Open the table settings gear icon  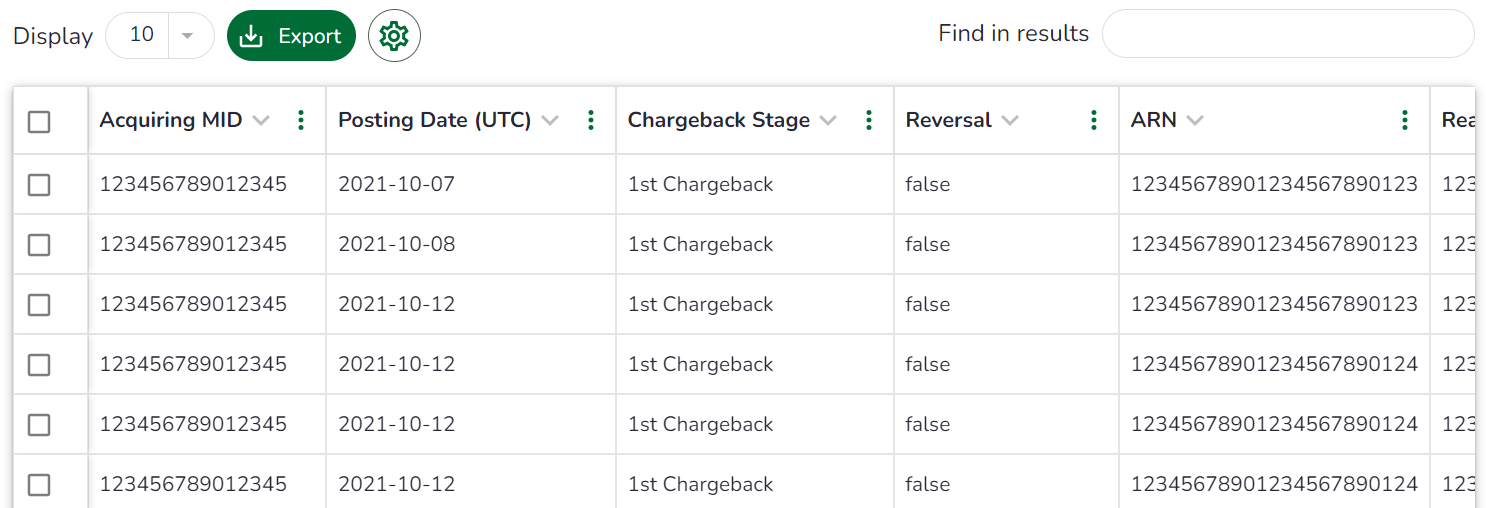click(394, 36)
